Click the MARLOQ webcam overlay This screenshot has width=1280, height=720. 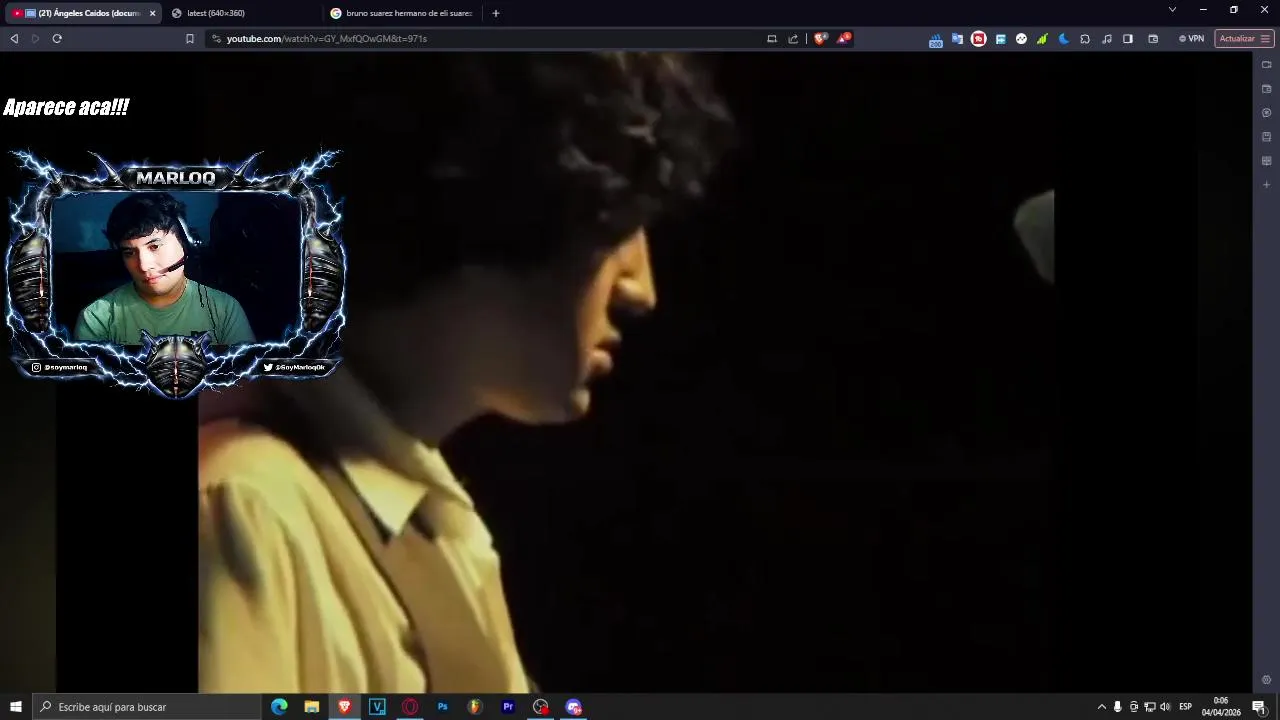176,272
